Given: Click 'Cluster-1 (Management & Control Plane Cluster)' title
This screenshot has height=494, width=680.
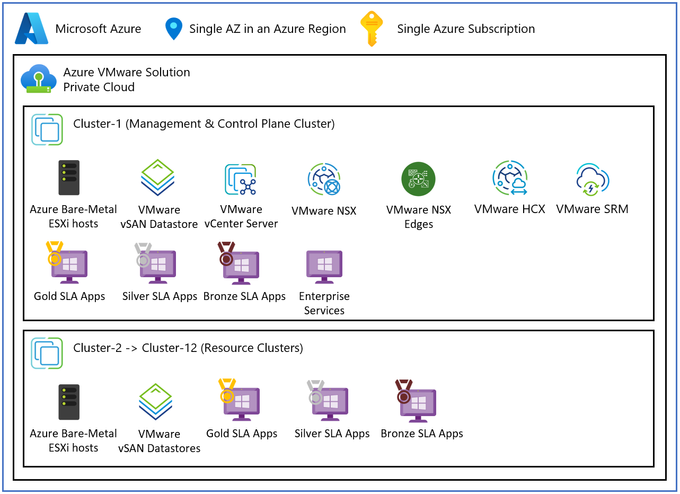Looking at the screenshot, I should click(x=204, y=124).
